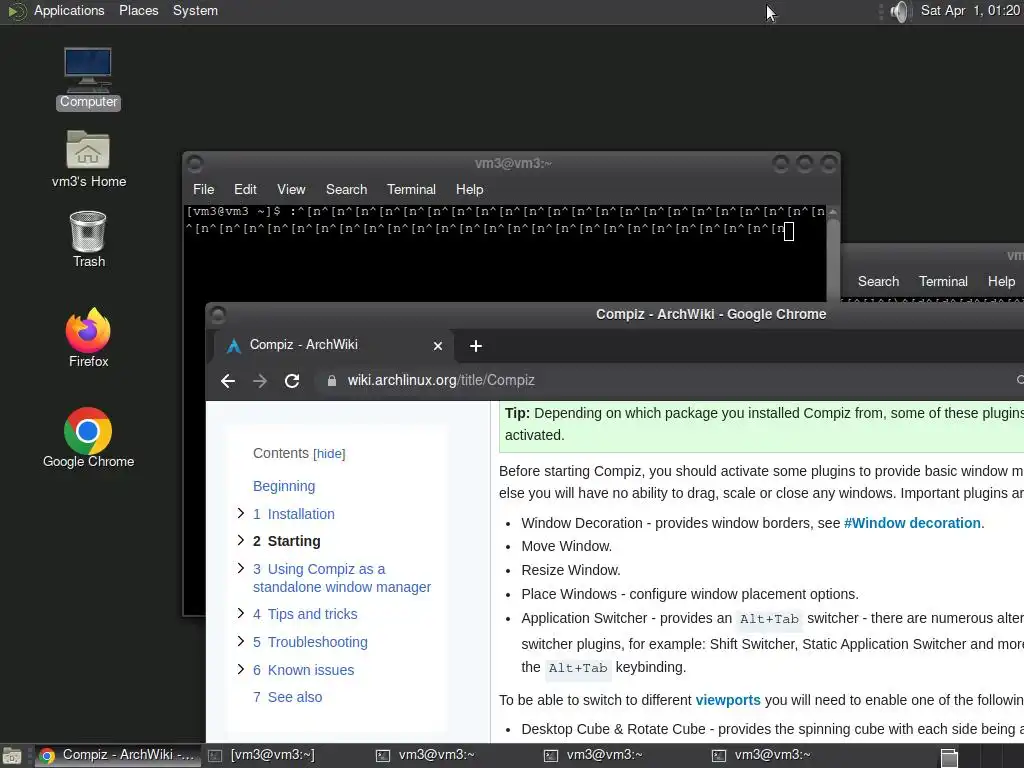Open the Computer desktop icon
The width and height of the screenshot is (1024, 768).
tap(88, 79)
